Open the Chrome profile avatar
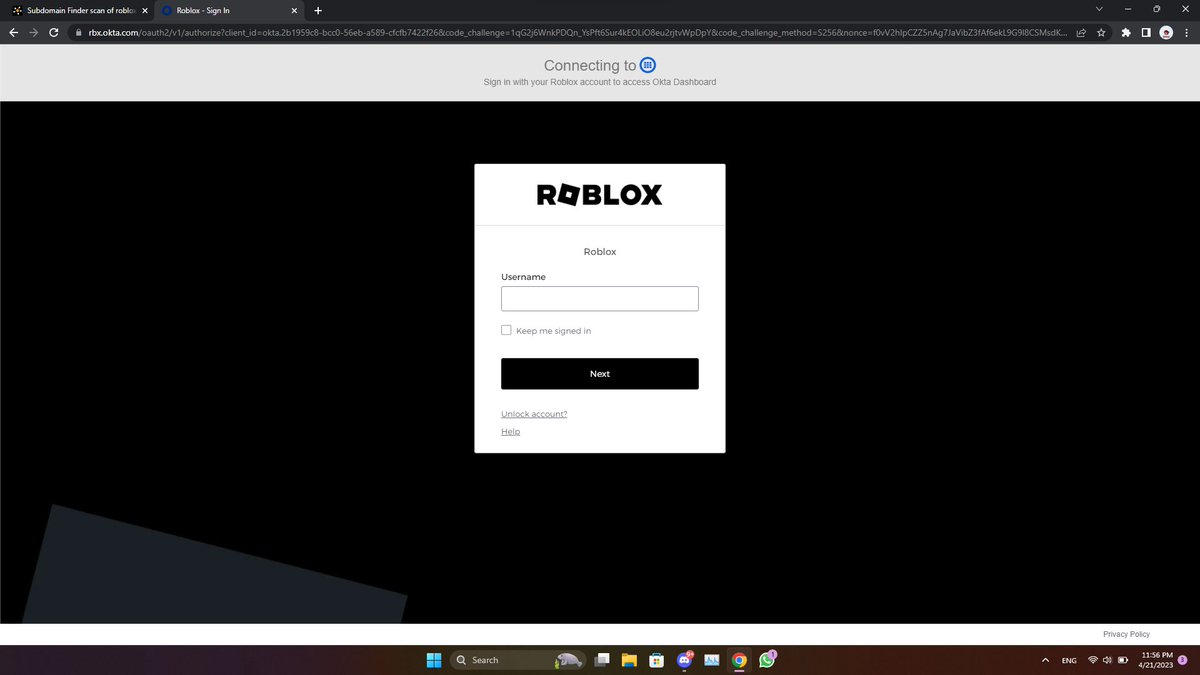Image resolution: width=1200 pixels, height=675 pixels. coord(1166,32)
